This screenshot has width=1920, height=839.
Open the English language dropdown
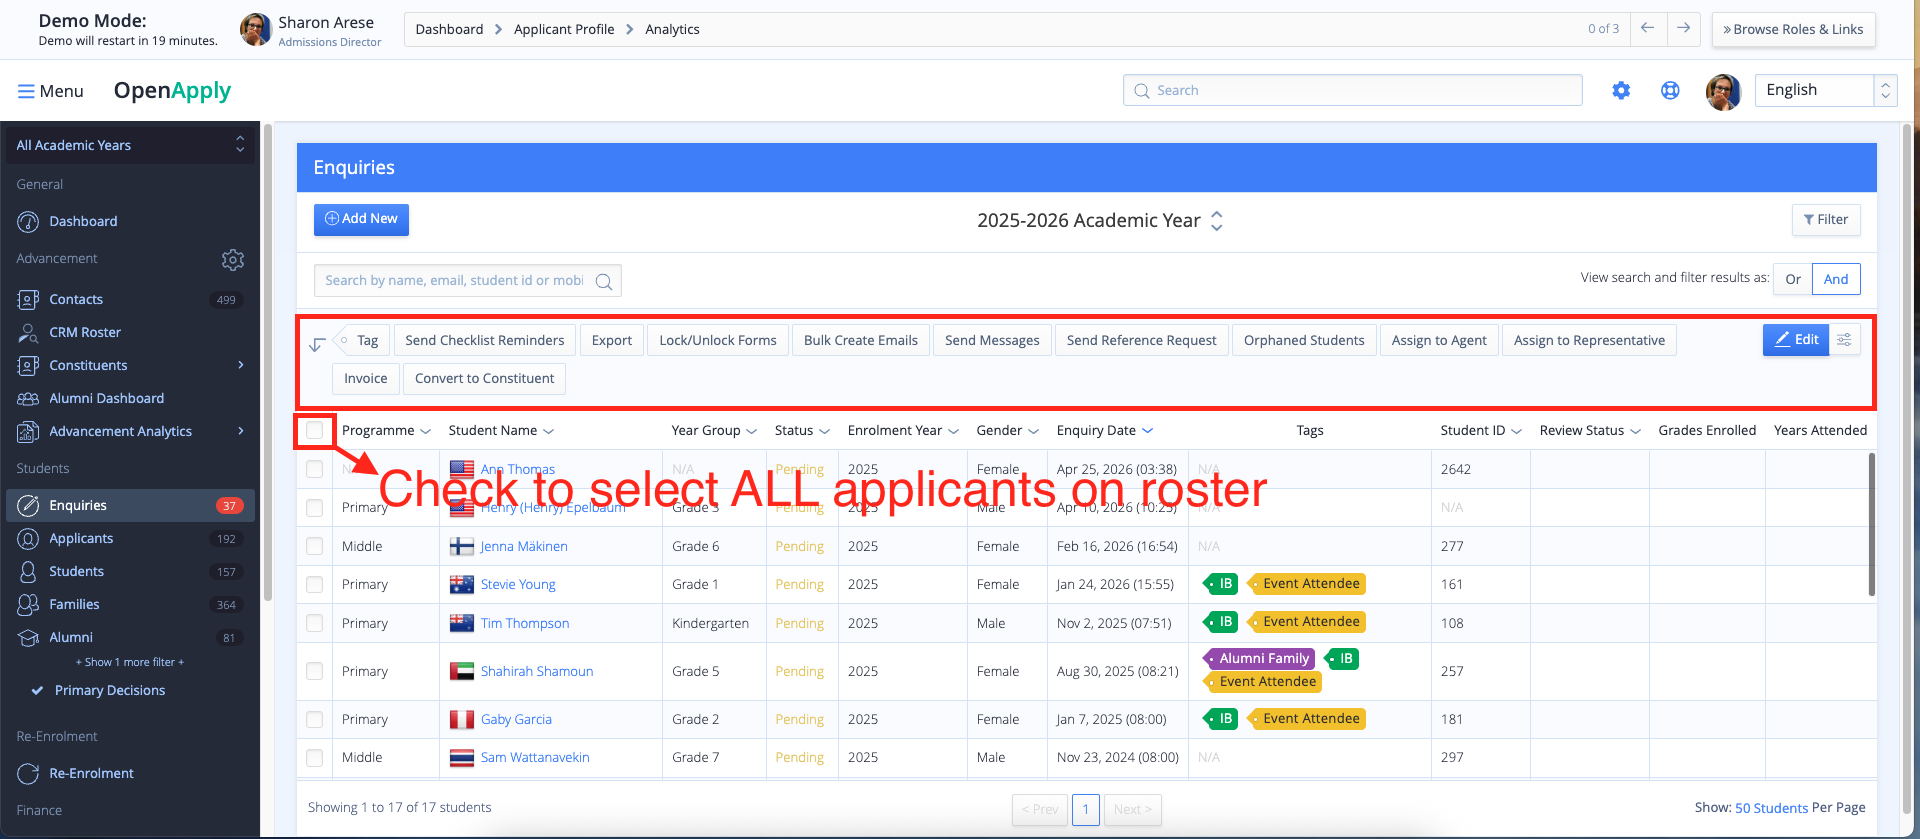click(1825, 91)
